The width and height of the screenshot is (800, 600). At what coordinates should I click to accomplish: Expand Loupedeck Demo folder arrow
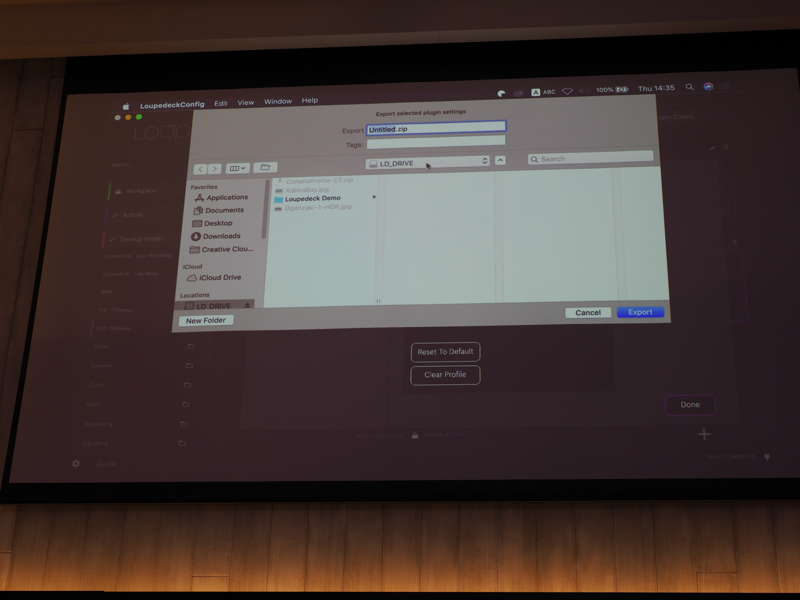374,197
